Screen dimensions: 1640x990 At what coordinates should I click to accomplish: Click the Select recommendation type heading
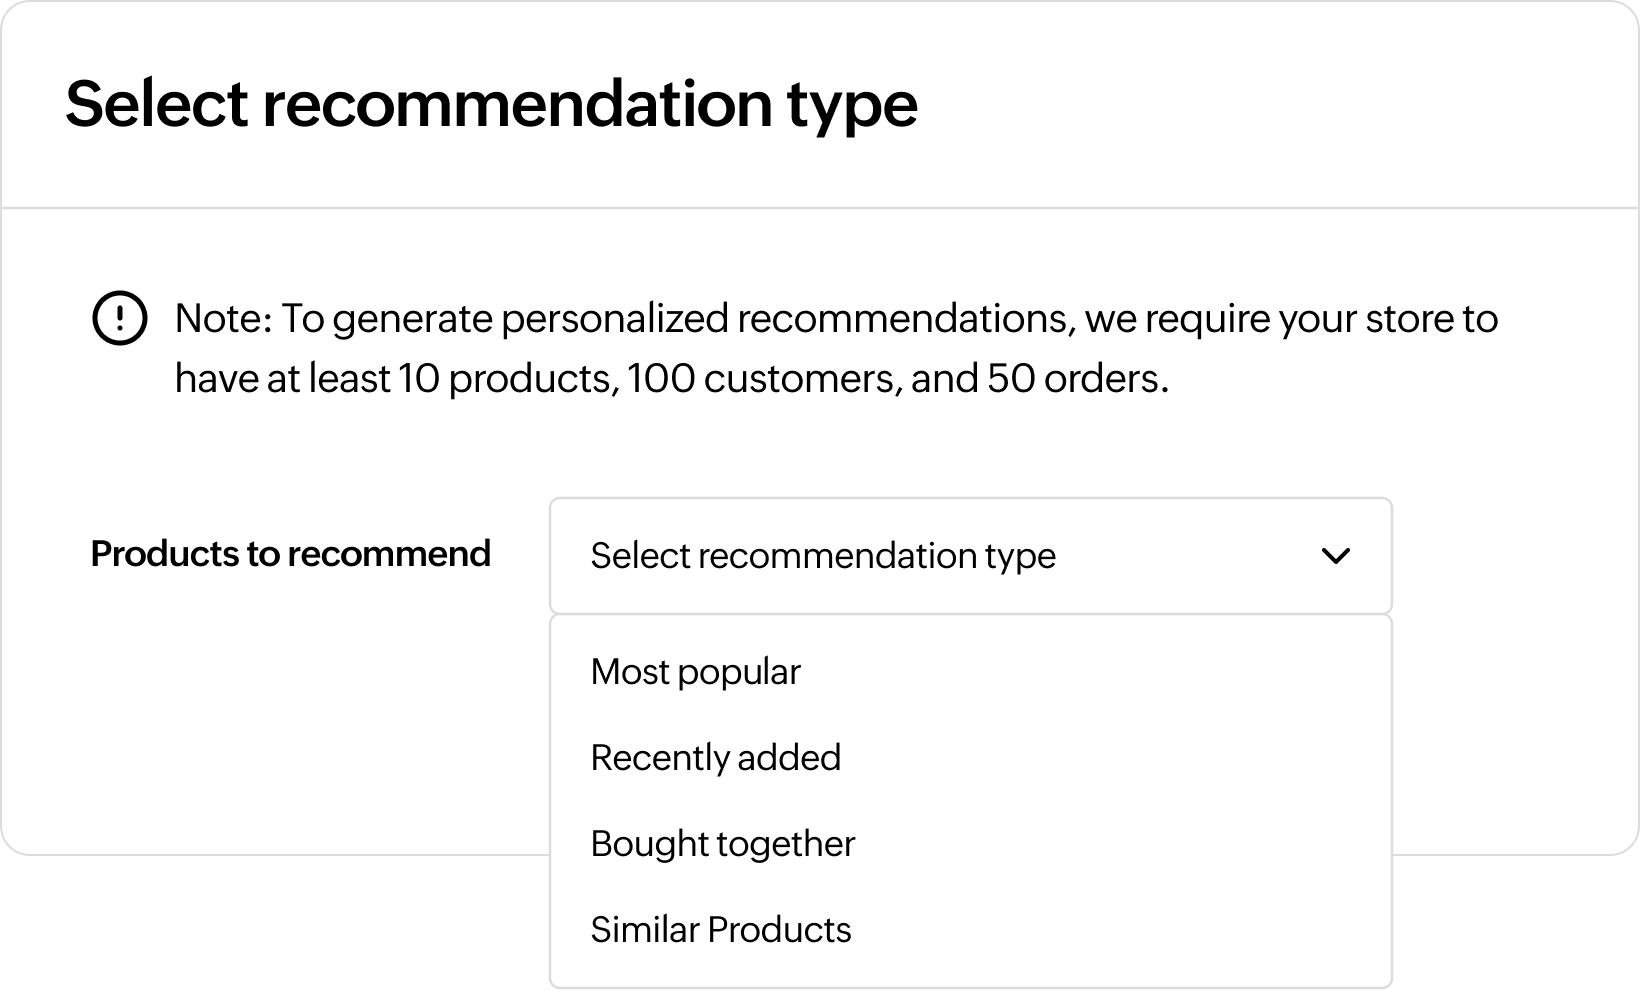(491, 102)
